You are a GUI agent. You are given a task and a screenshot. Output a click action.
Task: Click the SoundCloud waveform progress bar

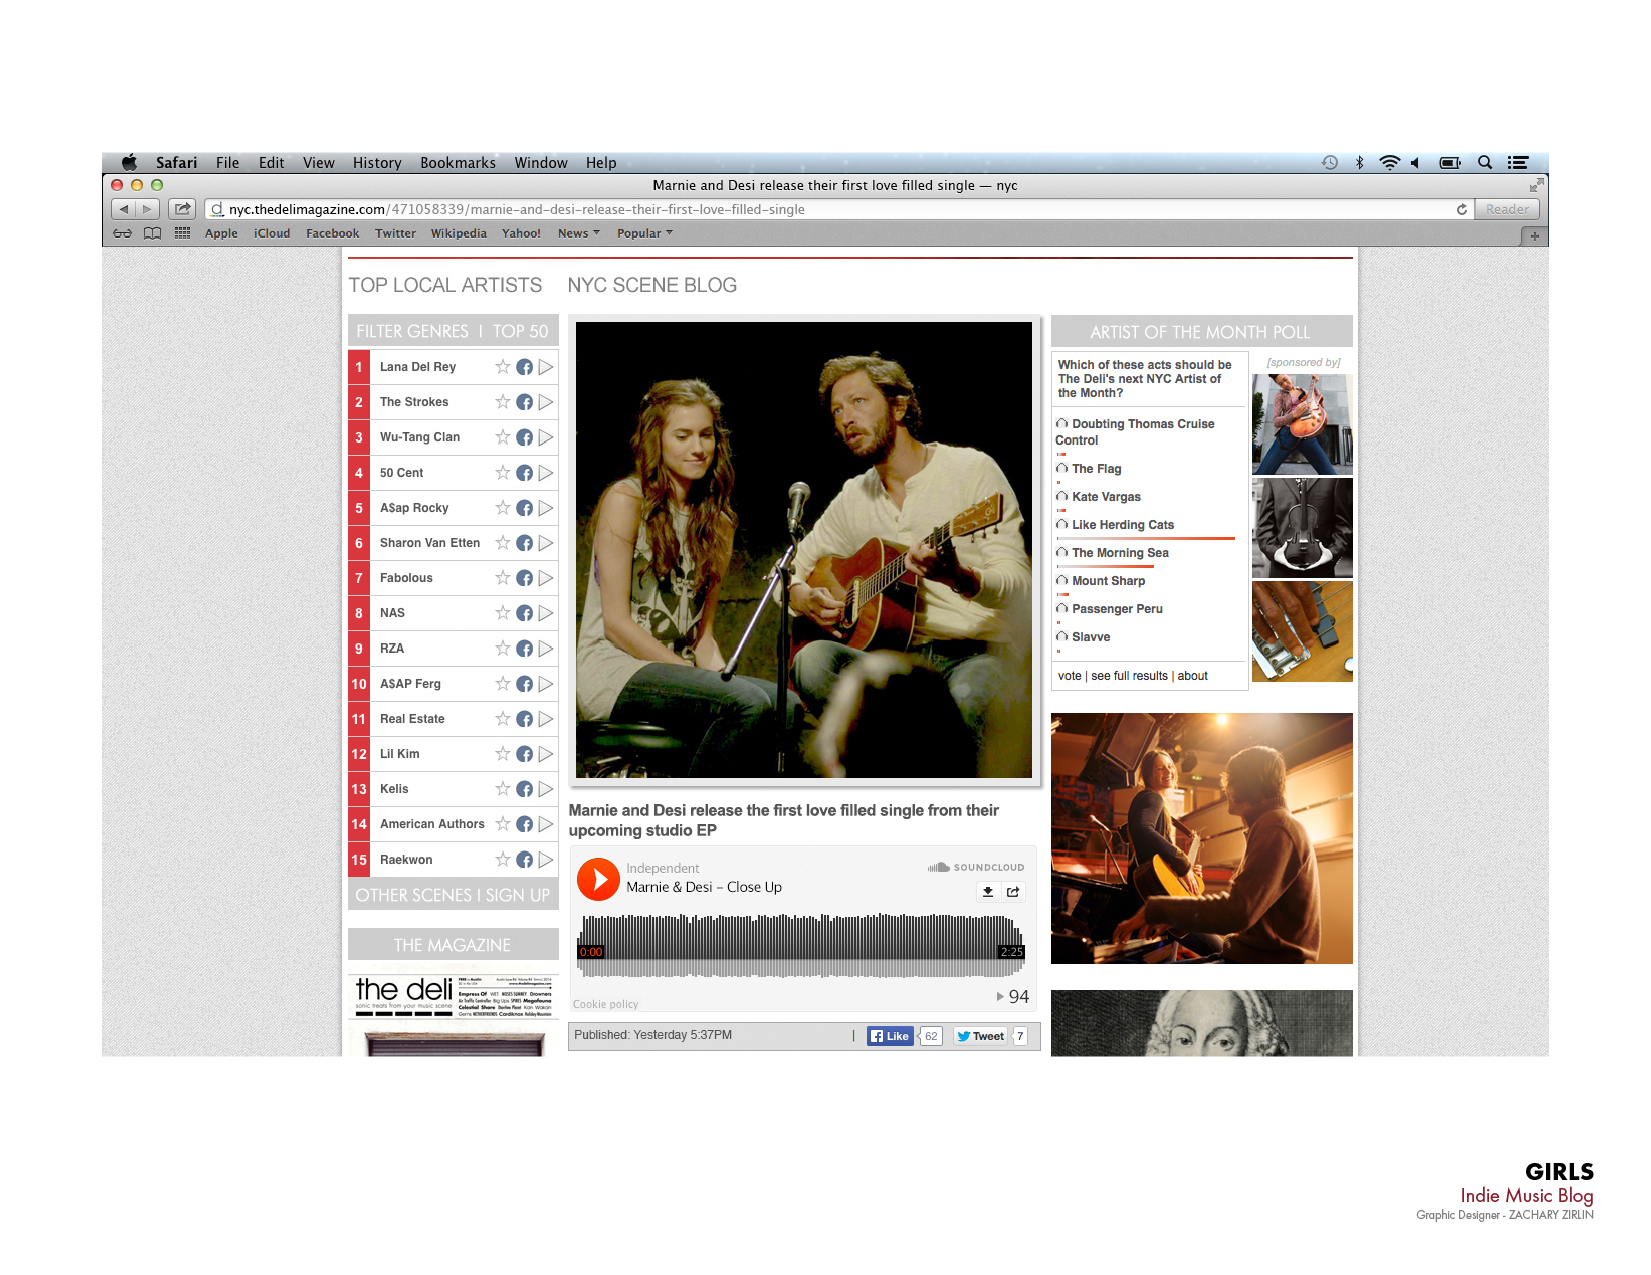[x=802, y=945]
